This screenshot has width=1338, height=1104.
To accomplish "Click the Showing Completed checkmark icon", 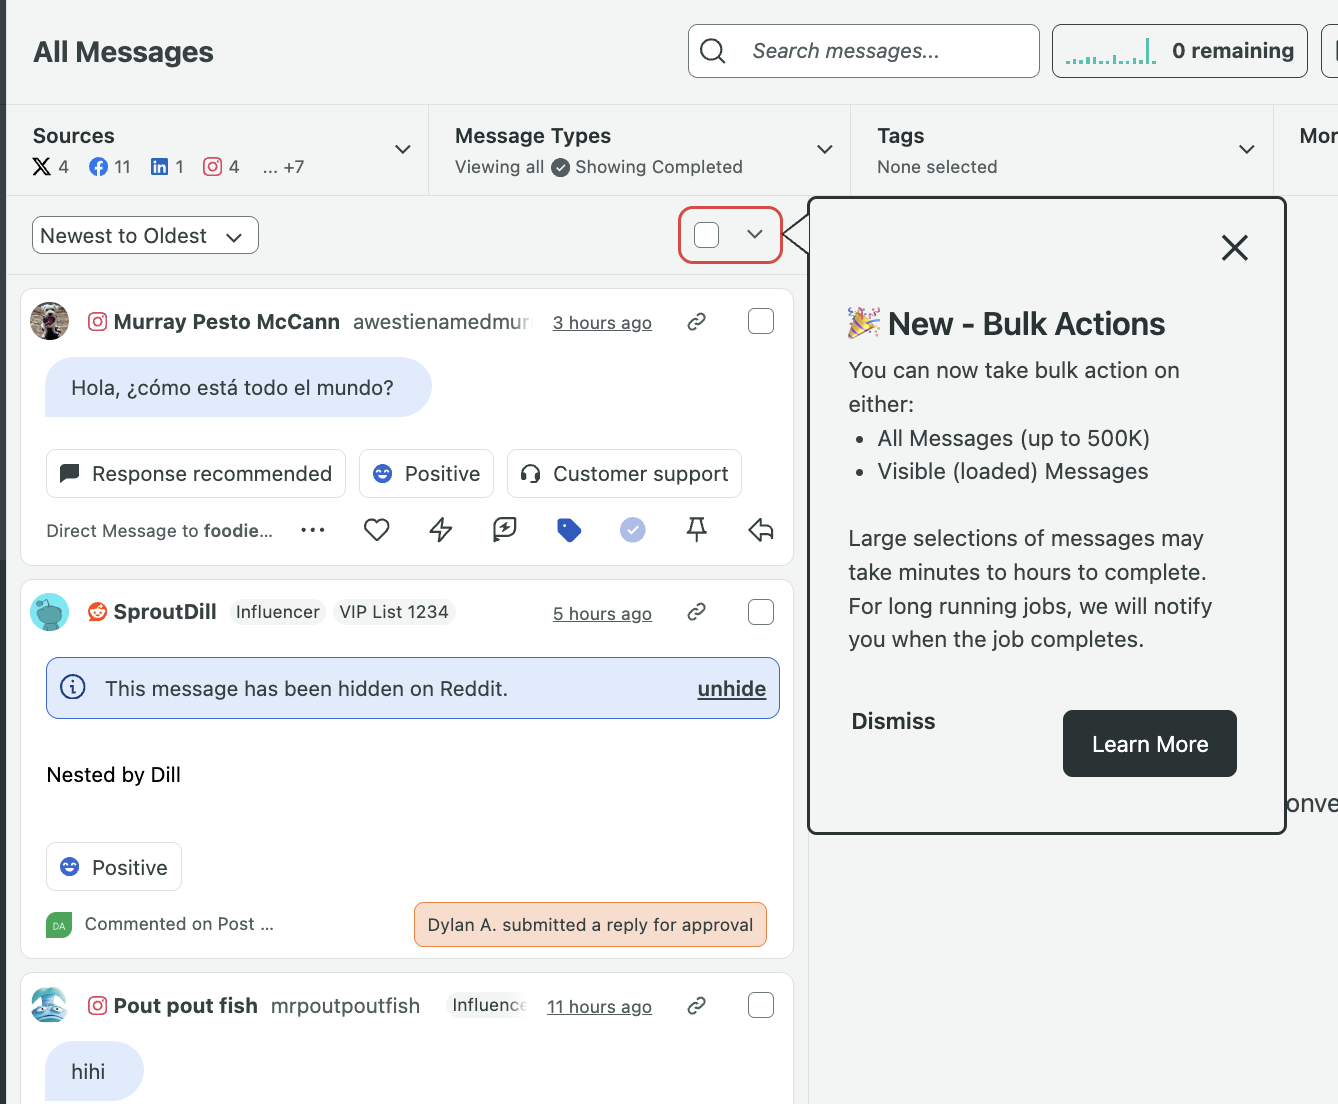I will click(561, 167).
